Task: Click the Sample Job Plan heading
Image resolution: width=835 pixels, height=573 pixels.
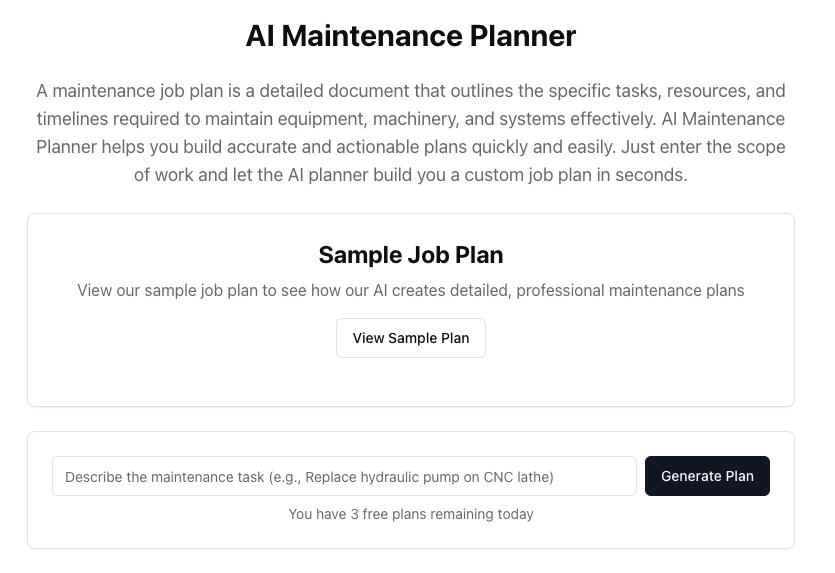Action: click(x=411, y=255)
